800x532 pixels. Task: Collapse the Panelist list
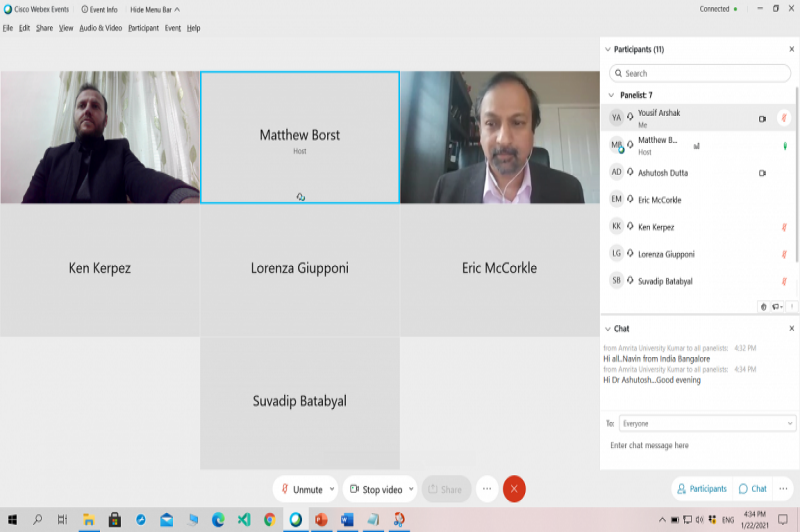[x=609, y=95]
